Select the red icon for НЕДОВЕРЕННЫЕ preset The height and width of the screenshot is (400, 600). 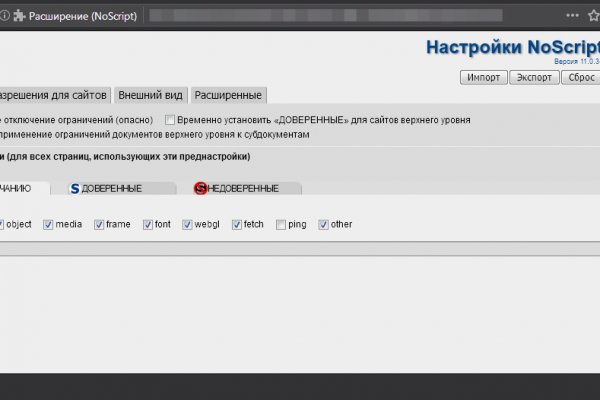[200, 188]
